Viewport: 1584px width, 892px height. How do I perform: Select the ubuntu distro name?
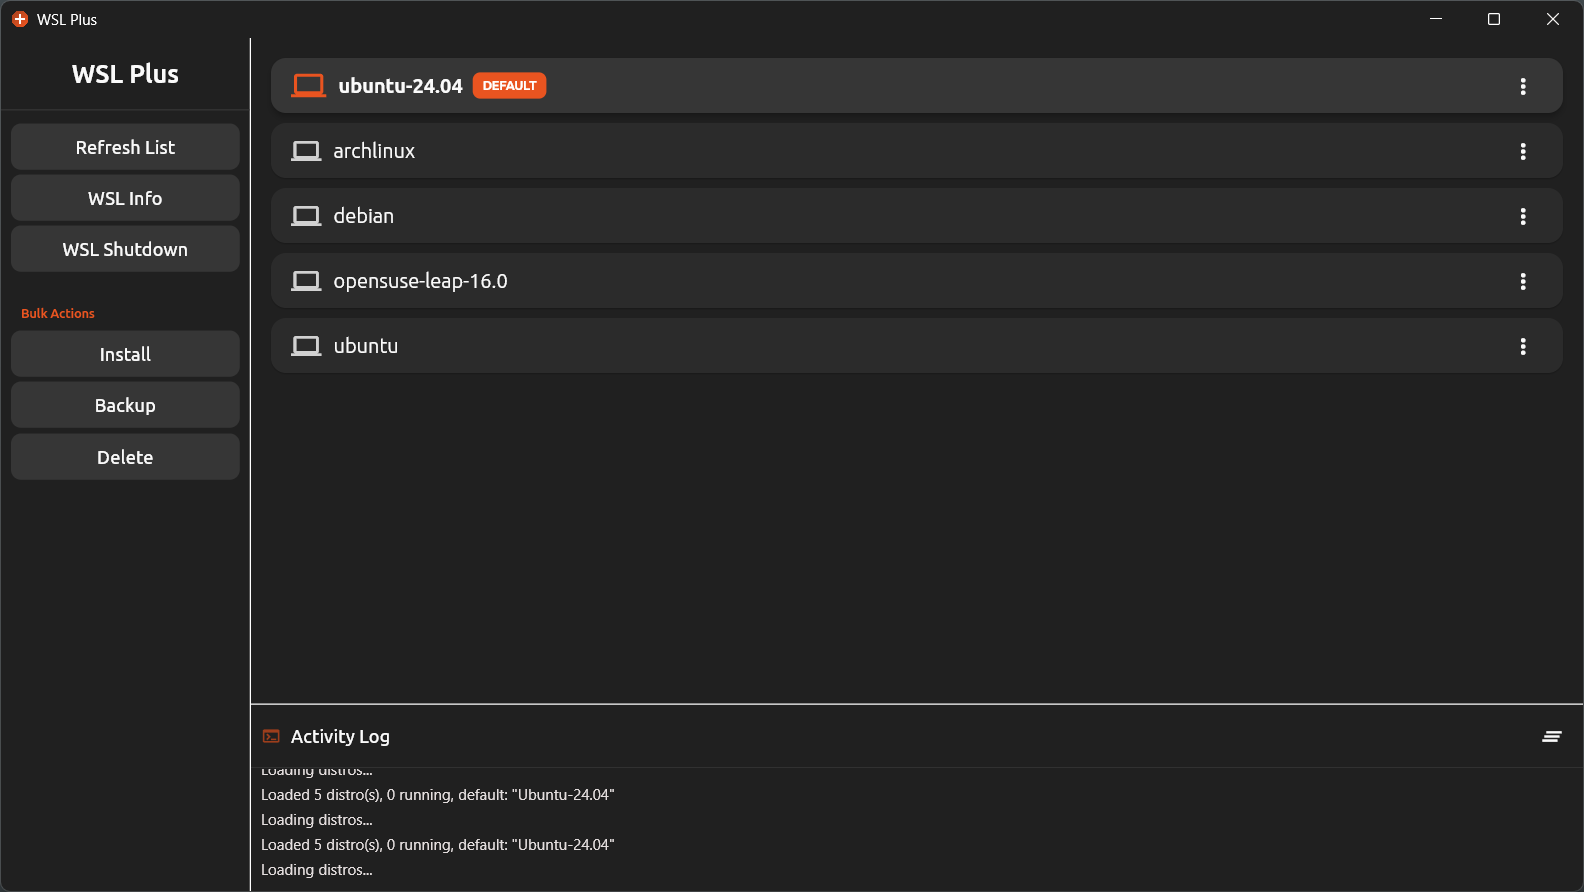[366, 346]
